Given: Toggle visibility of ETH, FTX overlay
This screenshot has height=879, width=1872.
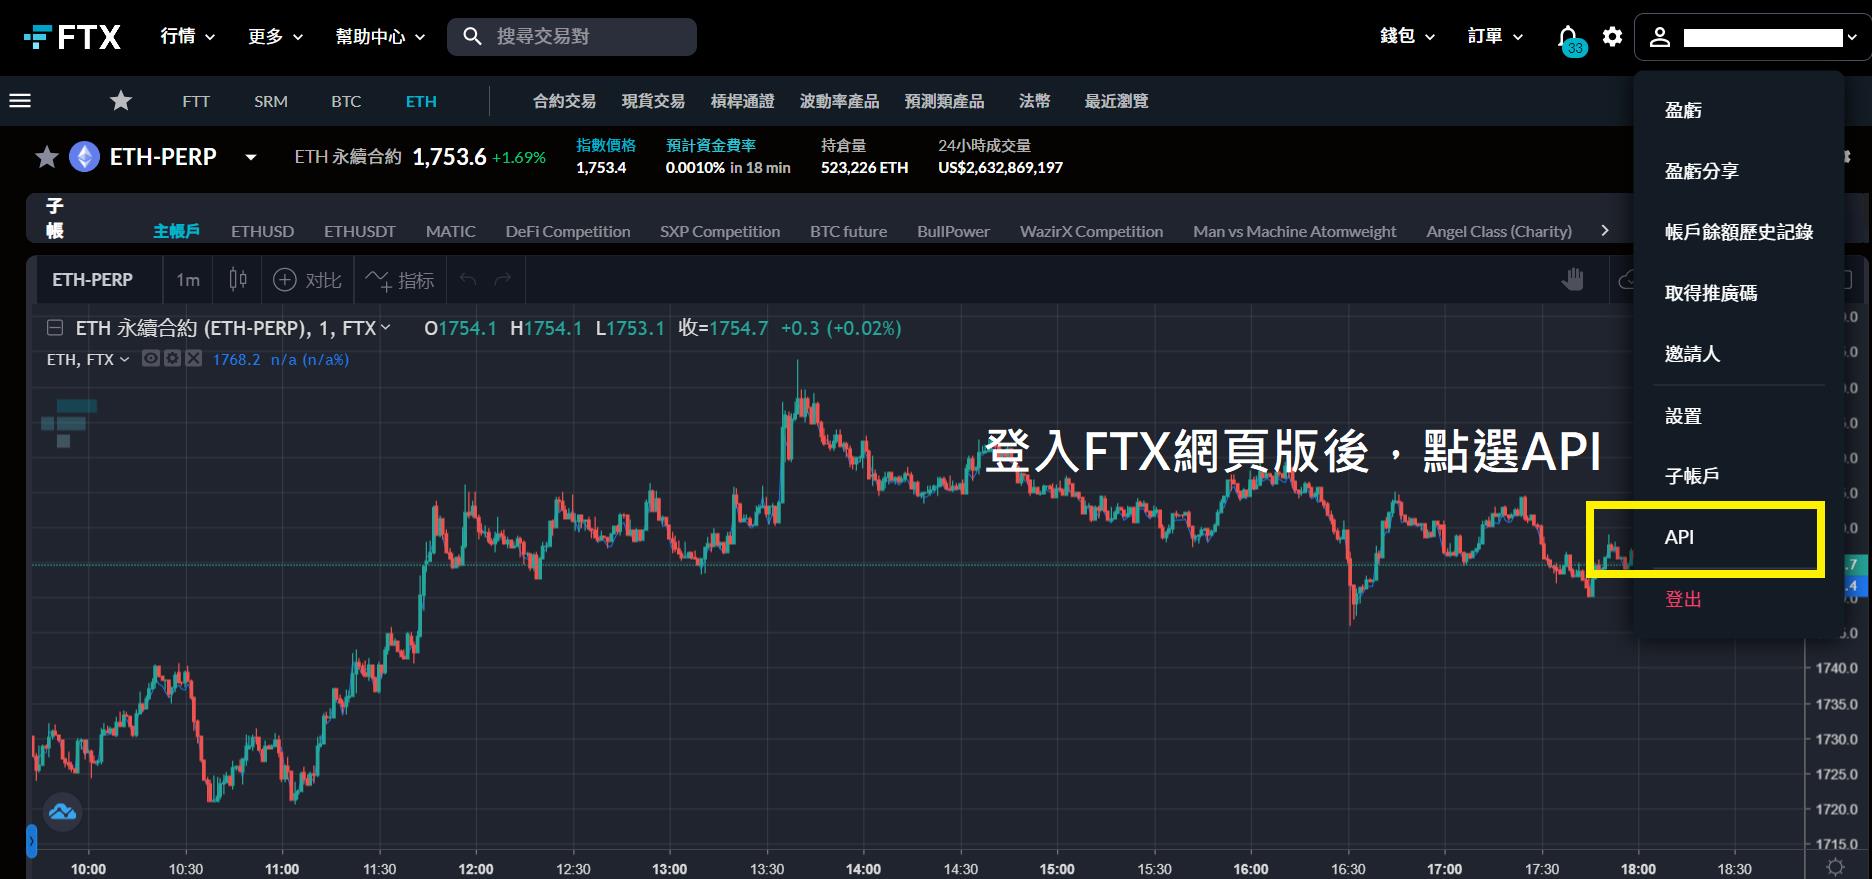Looking at the screenshot, I should coord(151,359).
